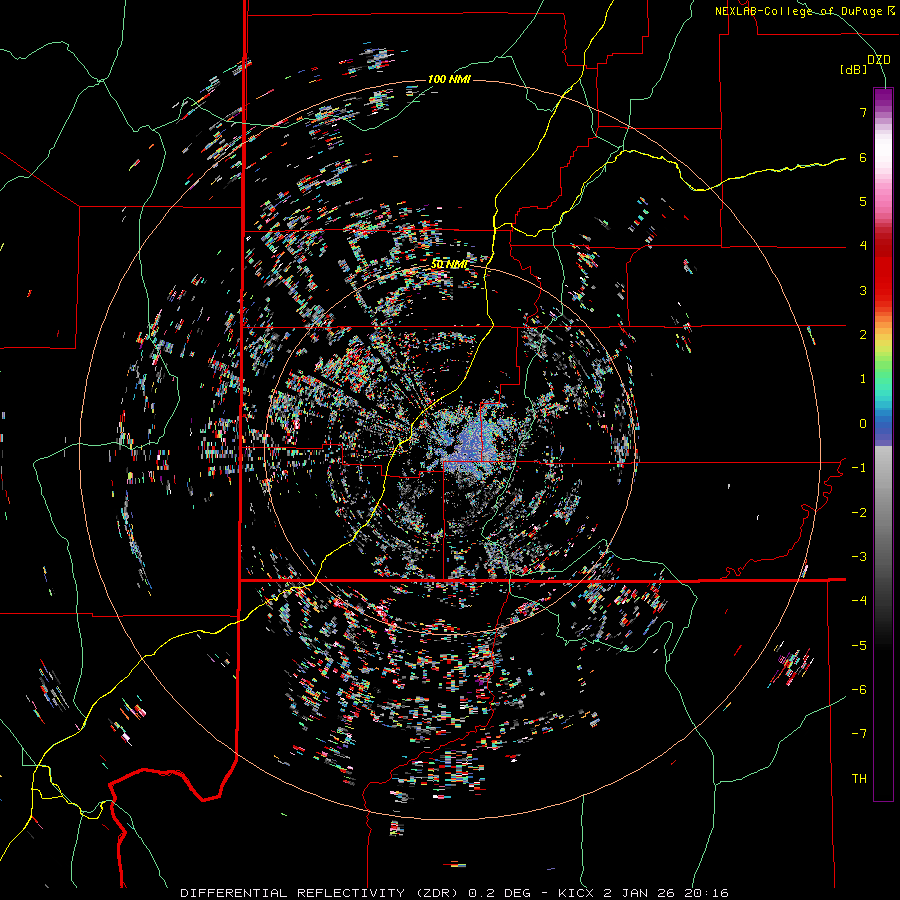Image resolution: width=900 pixels, height=900 pixels.
Task: Click the -7 value on color scale
Action: [859, 734]
